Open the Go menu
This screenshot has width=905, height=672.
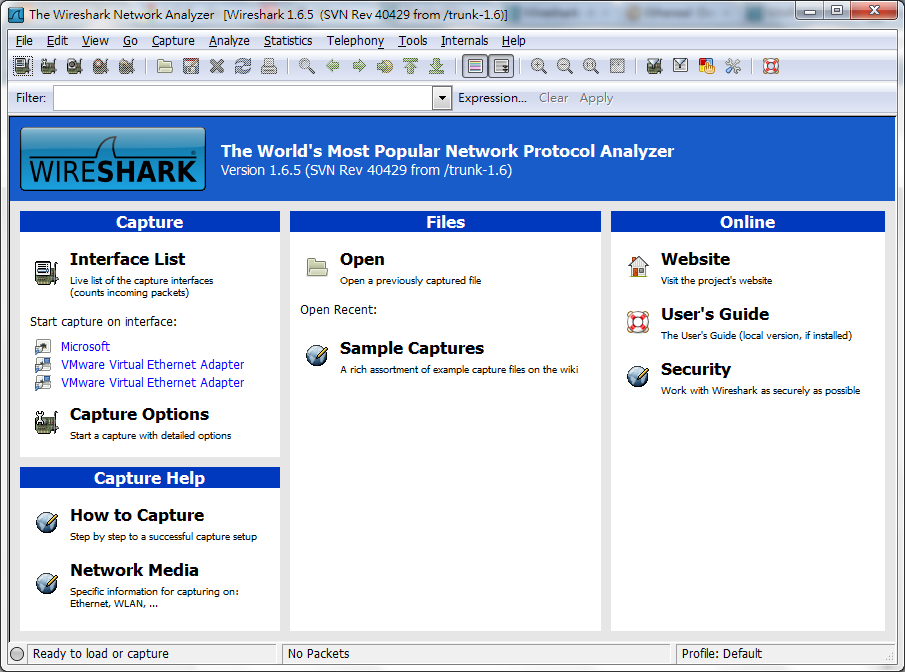(130, 40)
